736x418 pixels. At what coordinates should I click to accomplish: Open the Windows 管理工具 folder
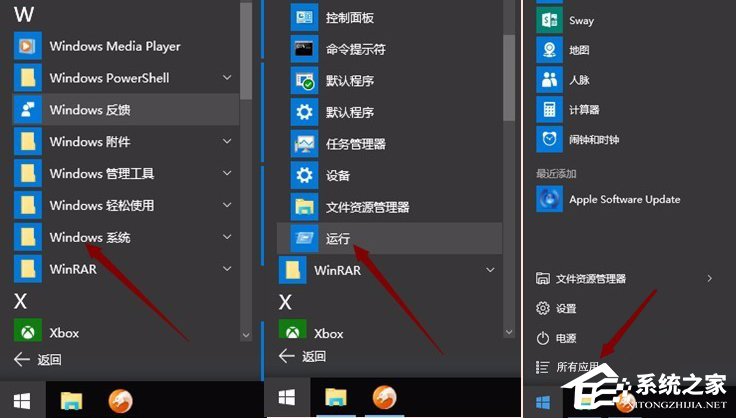click(x=126, y=173)
